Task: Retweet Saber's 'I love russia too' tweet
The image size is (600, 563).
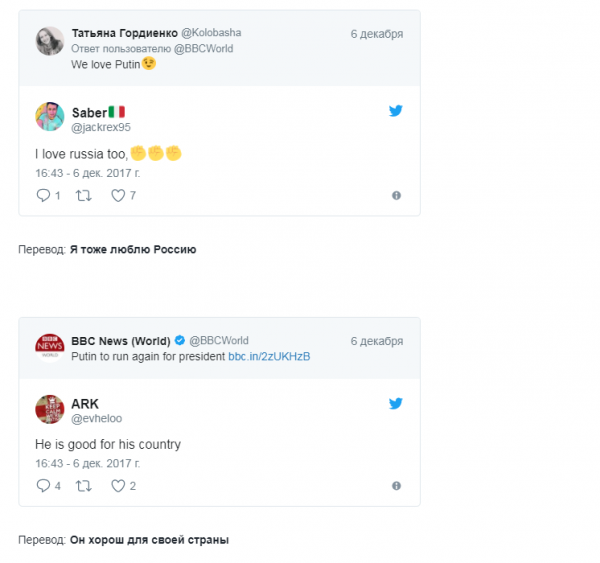Action: 84,196
